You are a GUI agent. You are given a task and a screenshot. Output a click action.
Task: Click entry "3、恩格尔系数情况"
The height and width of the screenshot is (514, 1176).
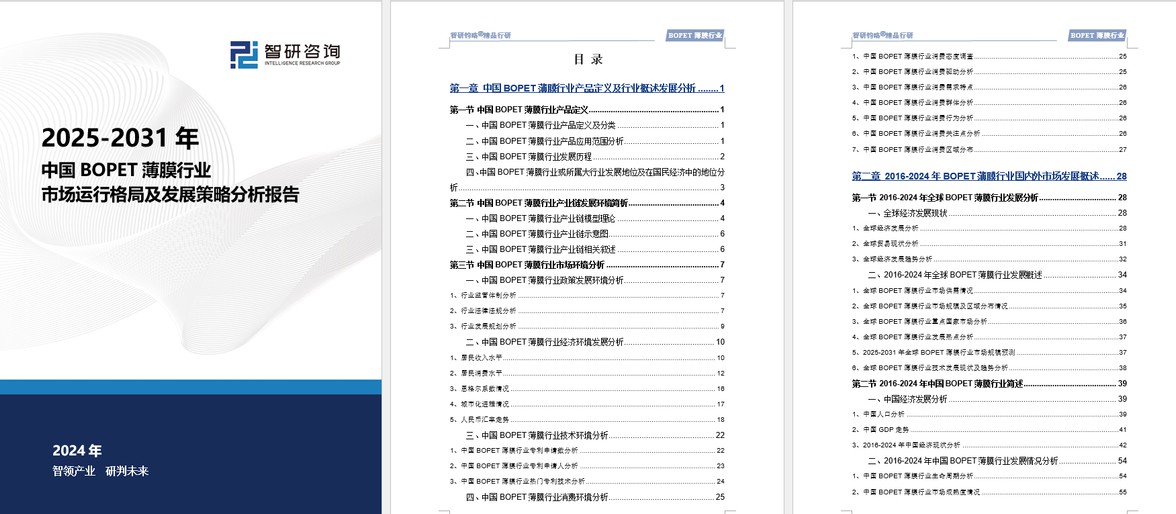586,389
